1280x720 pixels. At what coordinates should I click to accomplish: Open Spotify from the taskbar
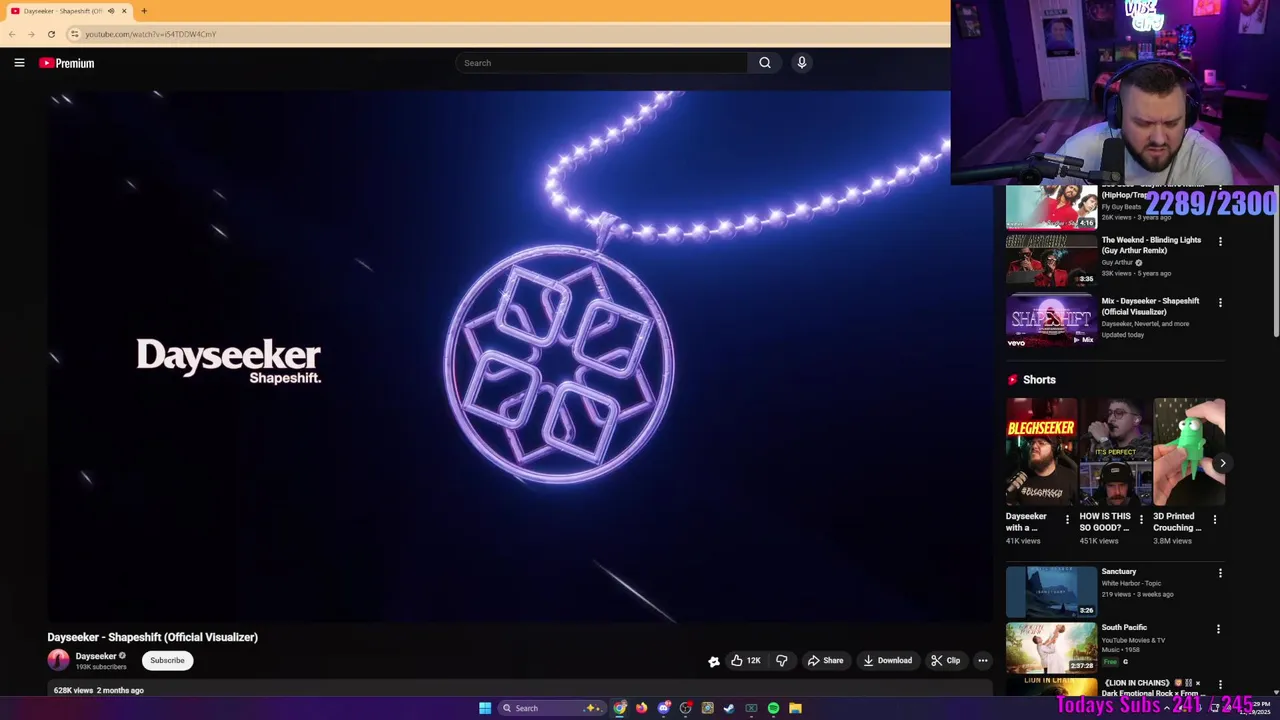(x=773, y=708)
